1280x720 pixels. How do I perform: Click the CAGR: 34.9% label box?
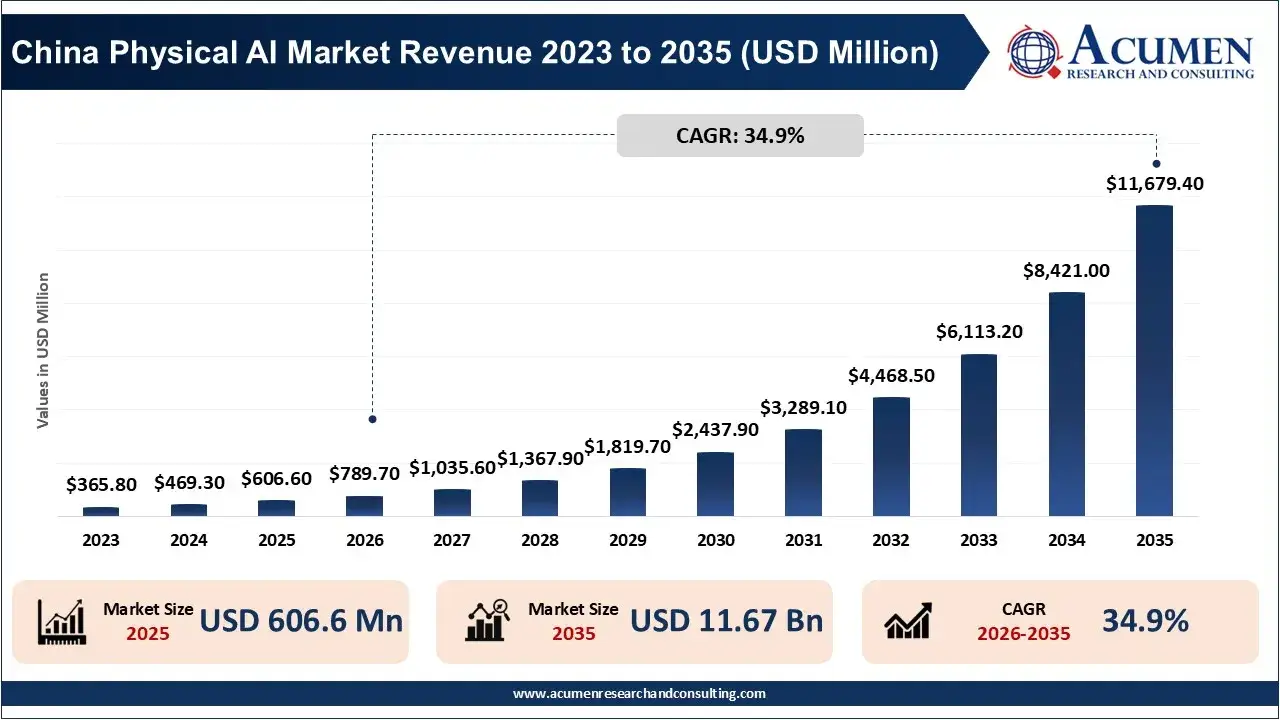(740, 135)
